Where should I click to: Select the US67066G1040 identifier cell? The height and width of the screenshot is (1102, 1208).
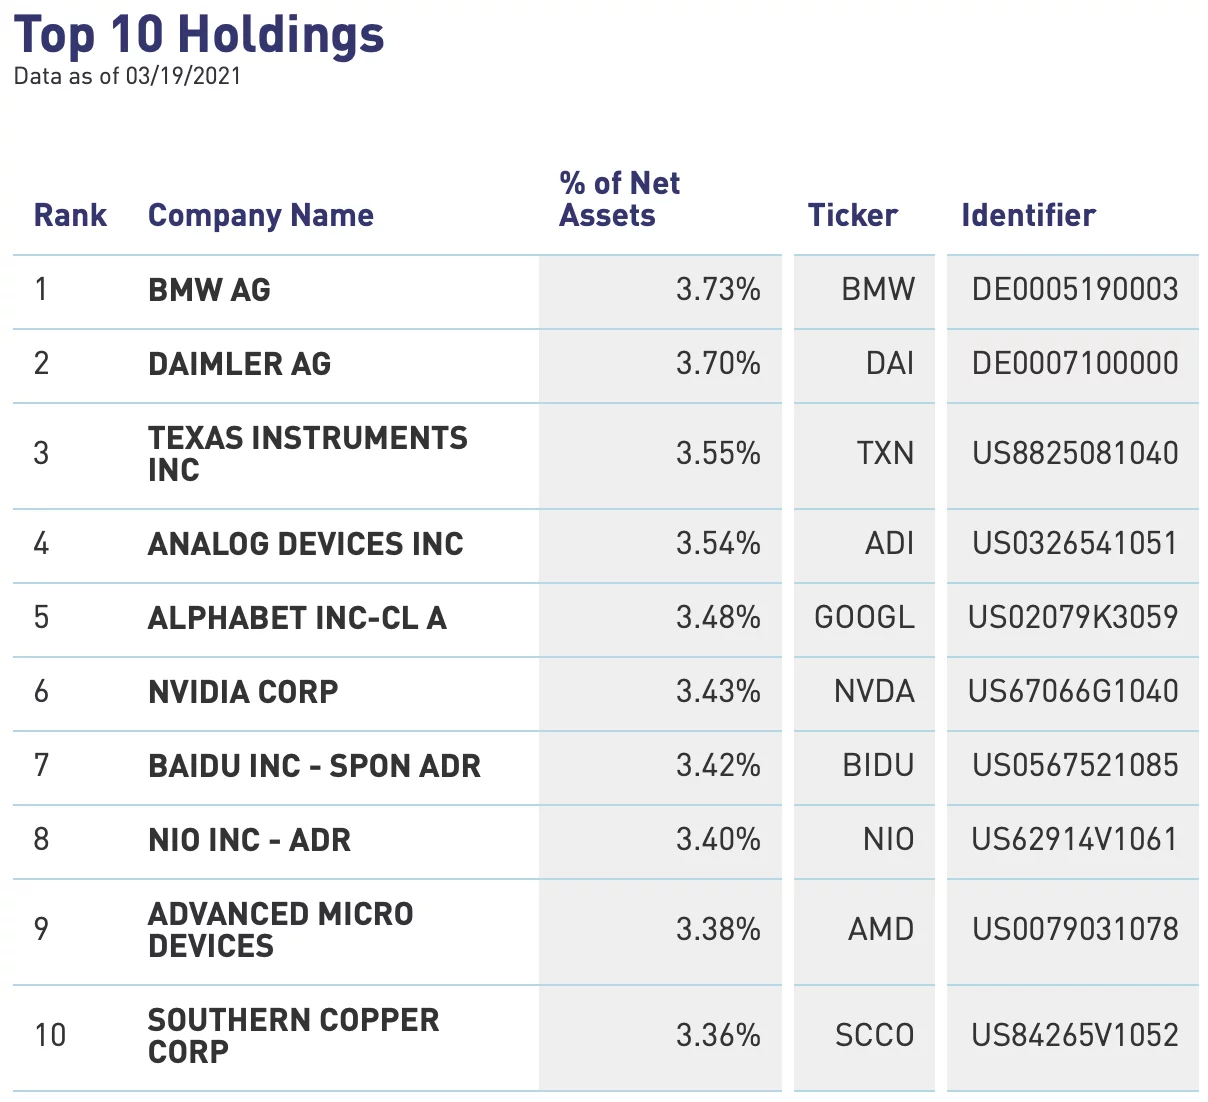[x=1073, y=691]
